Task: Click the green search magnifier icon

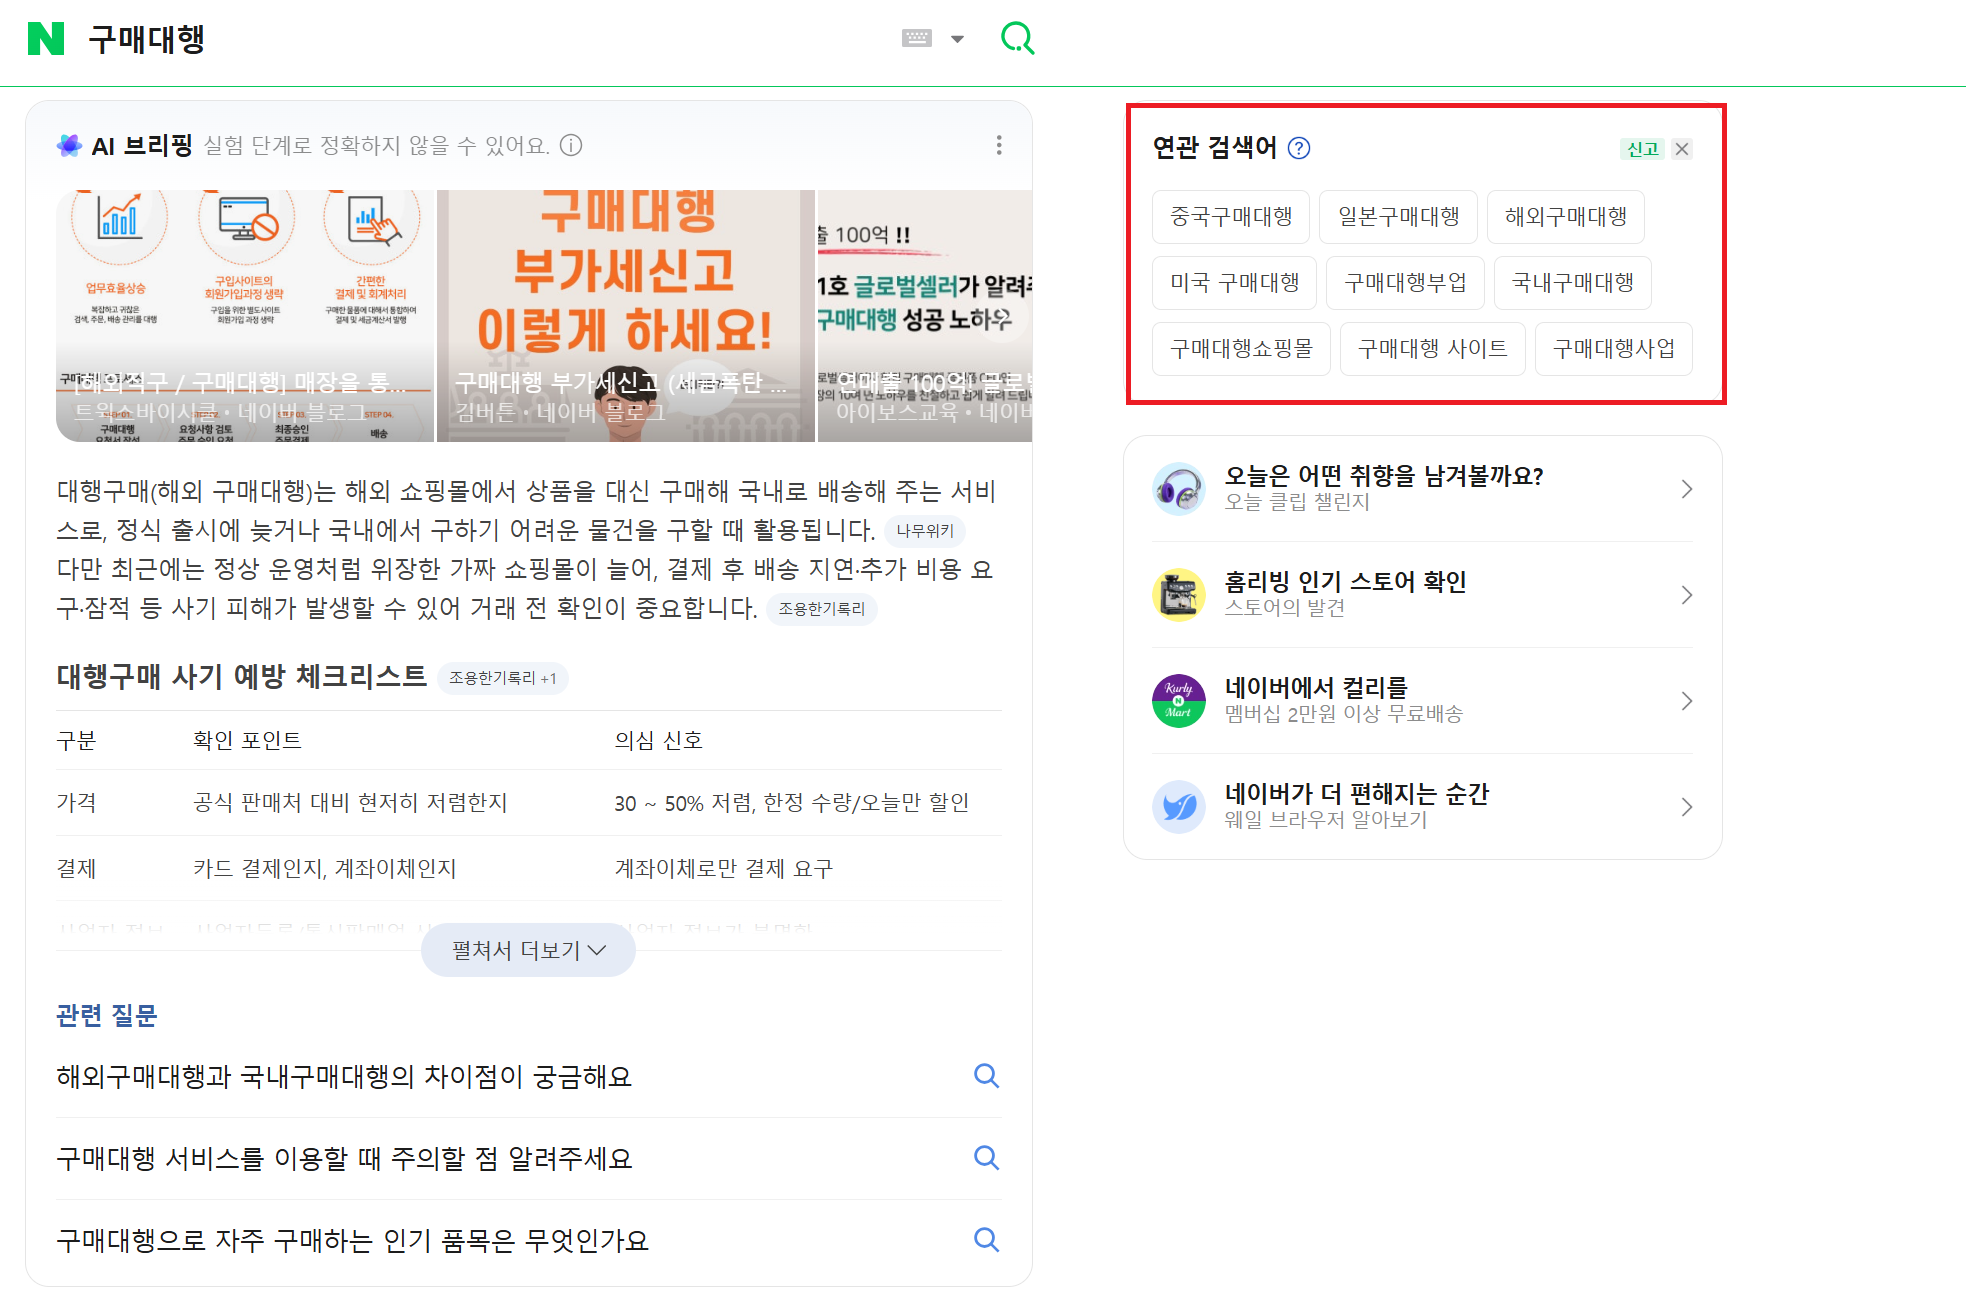Action: tap(1017, 37)
